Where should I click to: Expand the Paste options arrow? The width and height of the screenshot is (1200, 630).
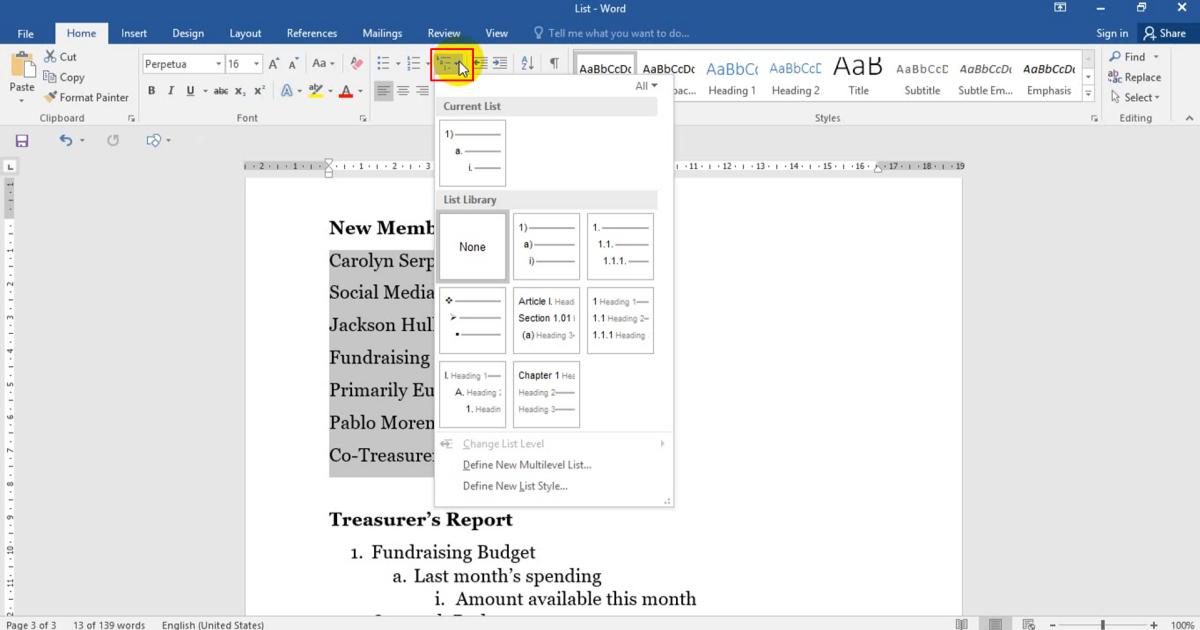tap(22, 100)
